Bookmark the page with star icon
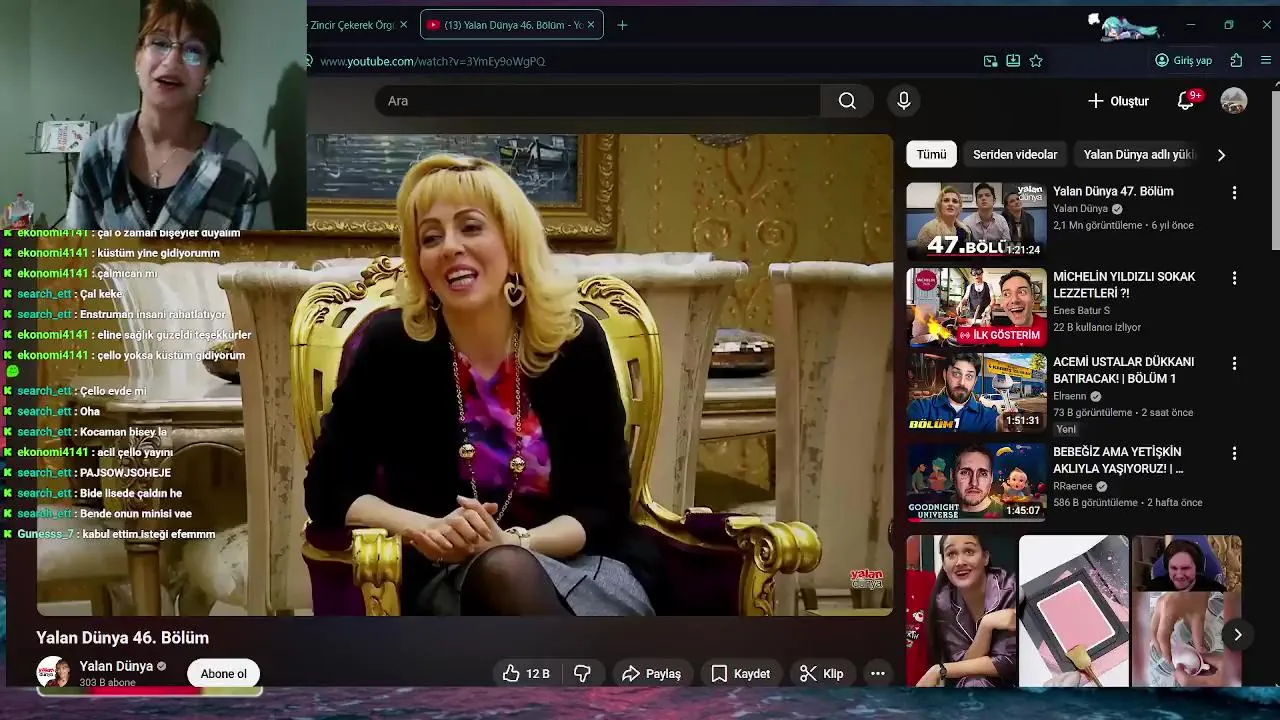The image size is (1280, 720). coord(1036,61)
